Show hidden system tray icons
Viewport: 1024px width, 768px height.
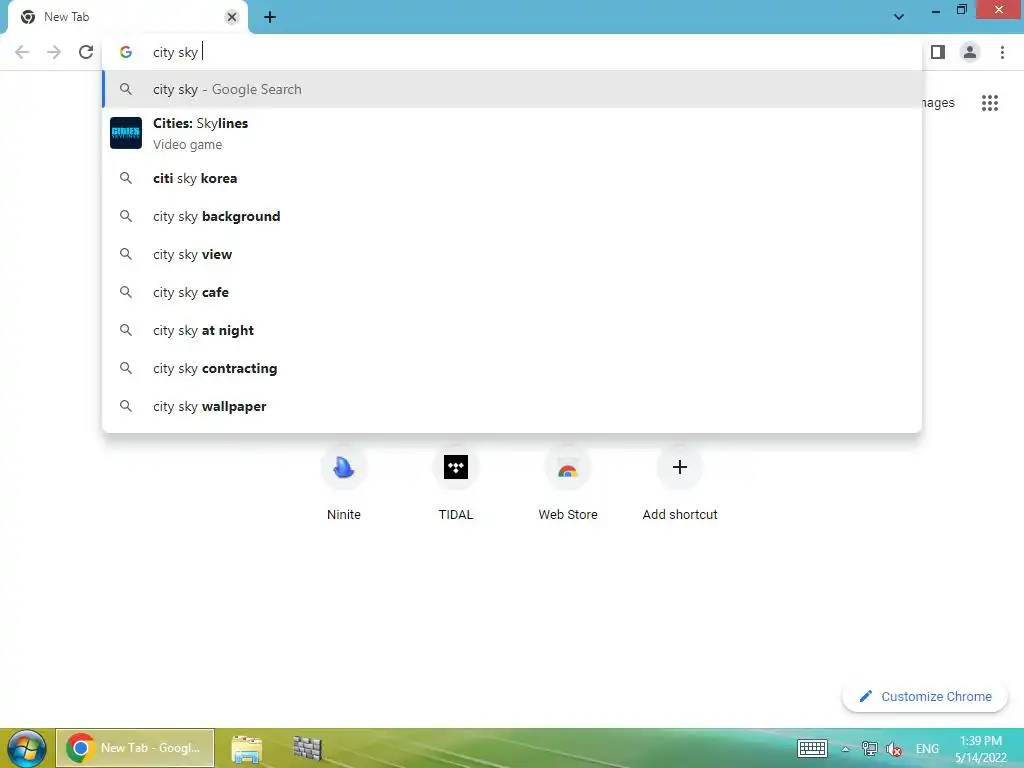tap(845, 749)
